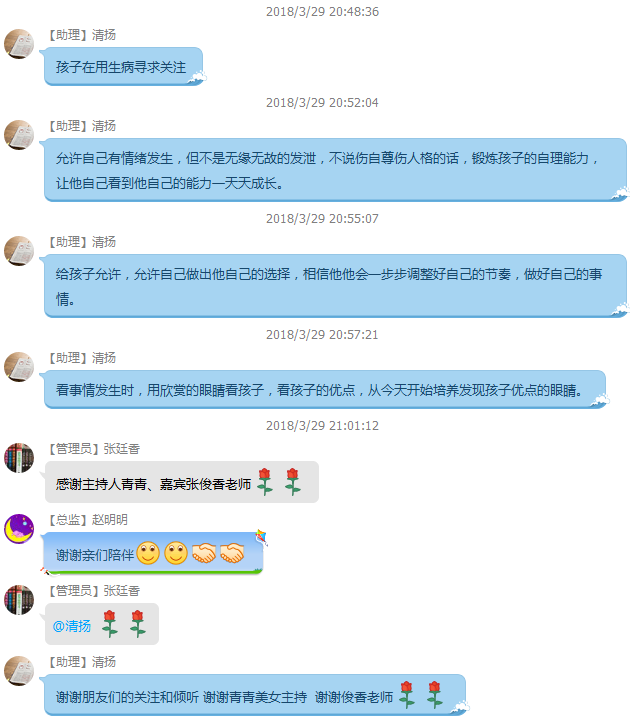Select the message starting with 给孩子允许
This screenshot has height=724, width=630.
(x=335, y=286)
